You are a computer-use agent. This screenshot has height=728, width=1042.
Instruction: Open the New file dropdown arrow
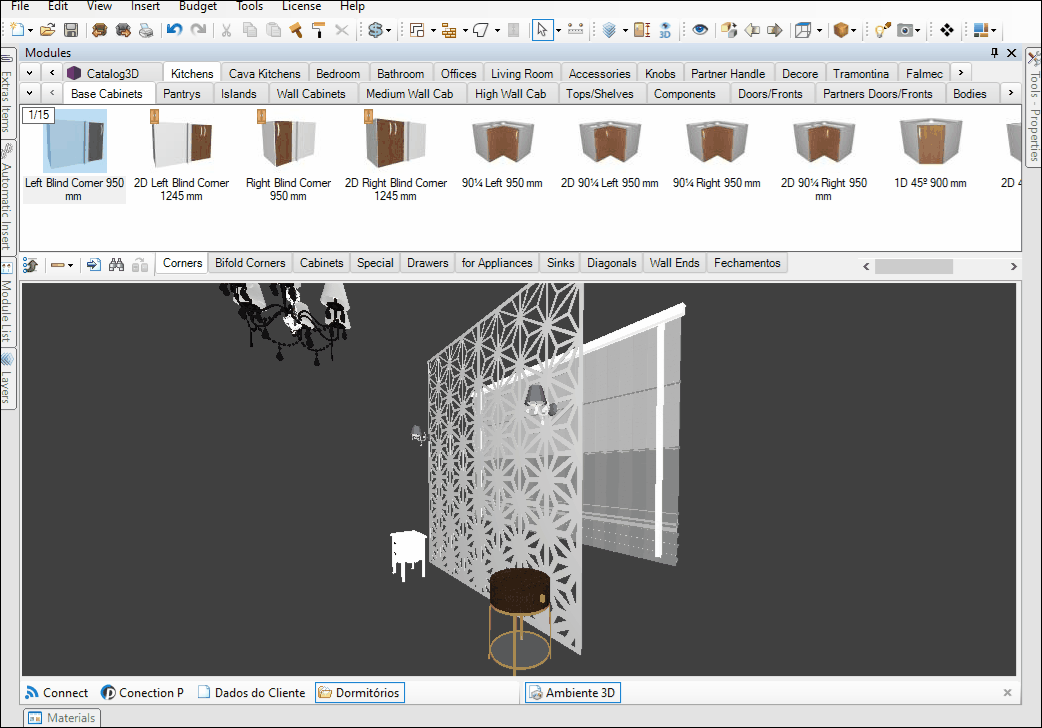30,31
